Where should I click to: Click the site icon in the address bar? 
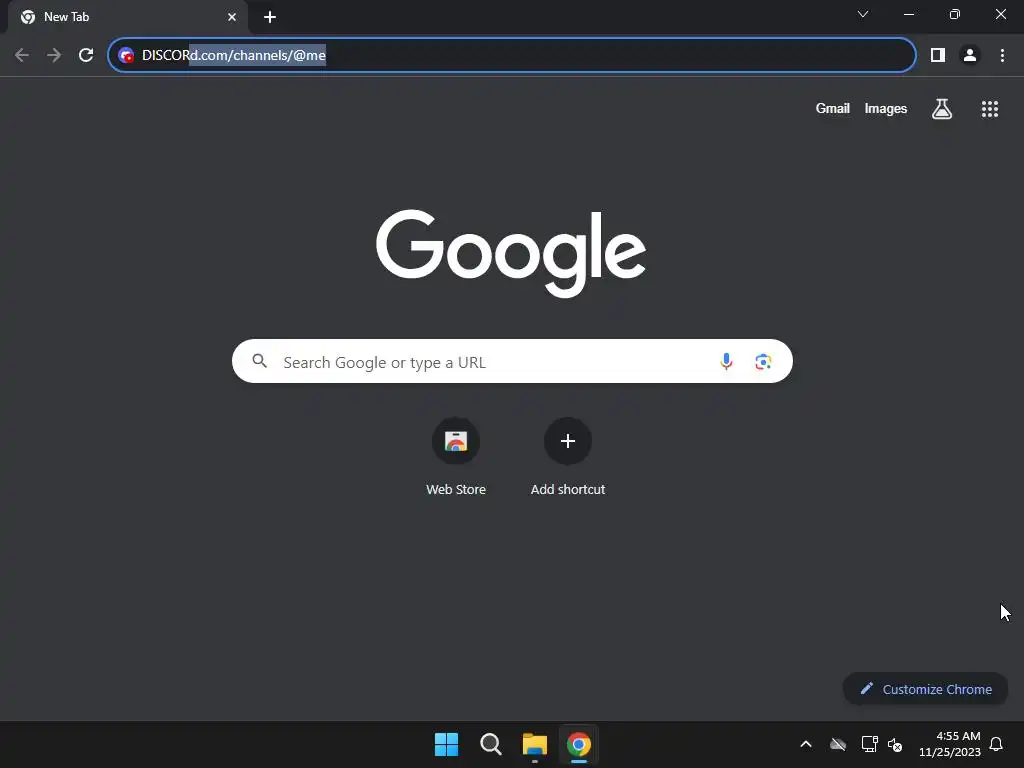click(126, 56)
